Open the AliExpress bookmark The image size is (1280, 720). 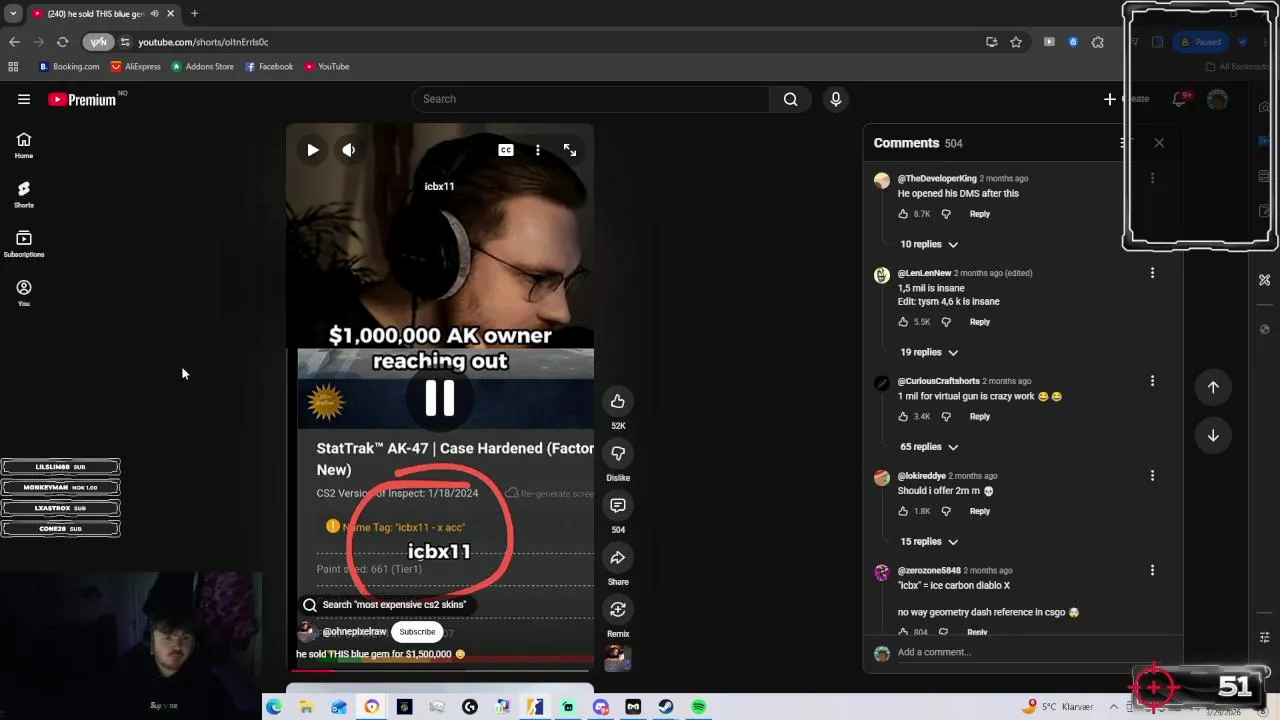[x=136, y=67]
